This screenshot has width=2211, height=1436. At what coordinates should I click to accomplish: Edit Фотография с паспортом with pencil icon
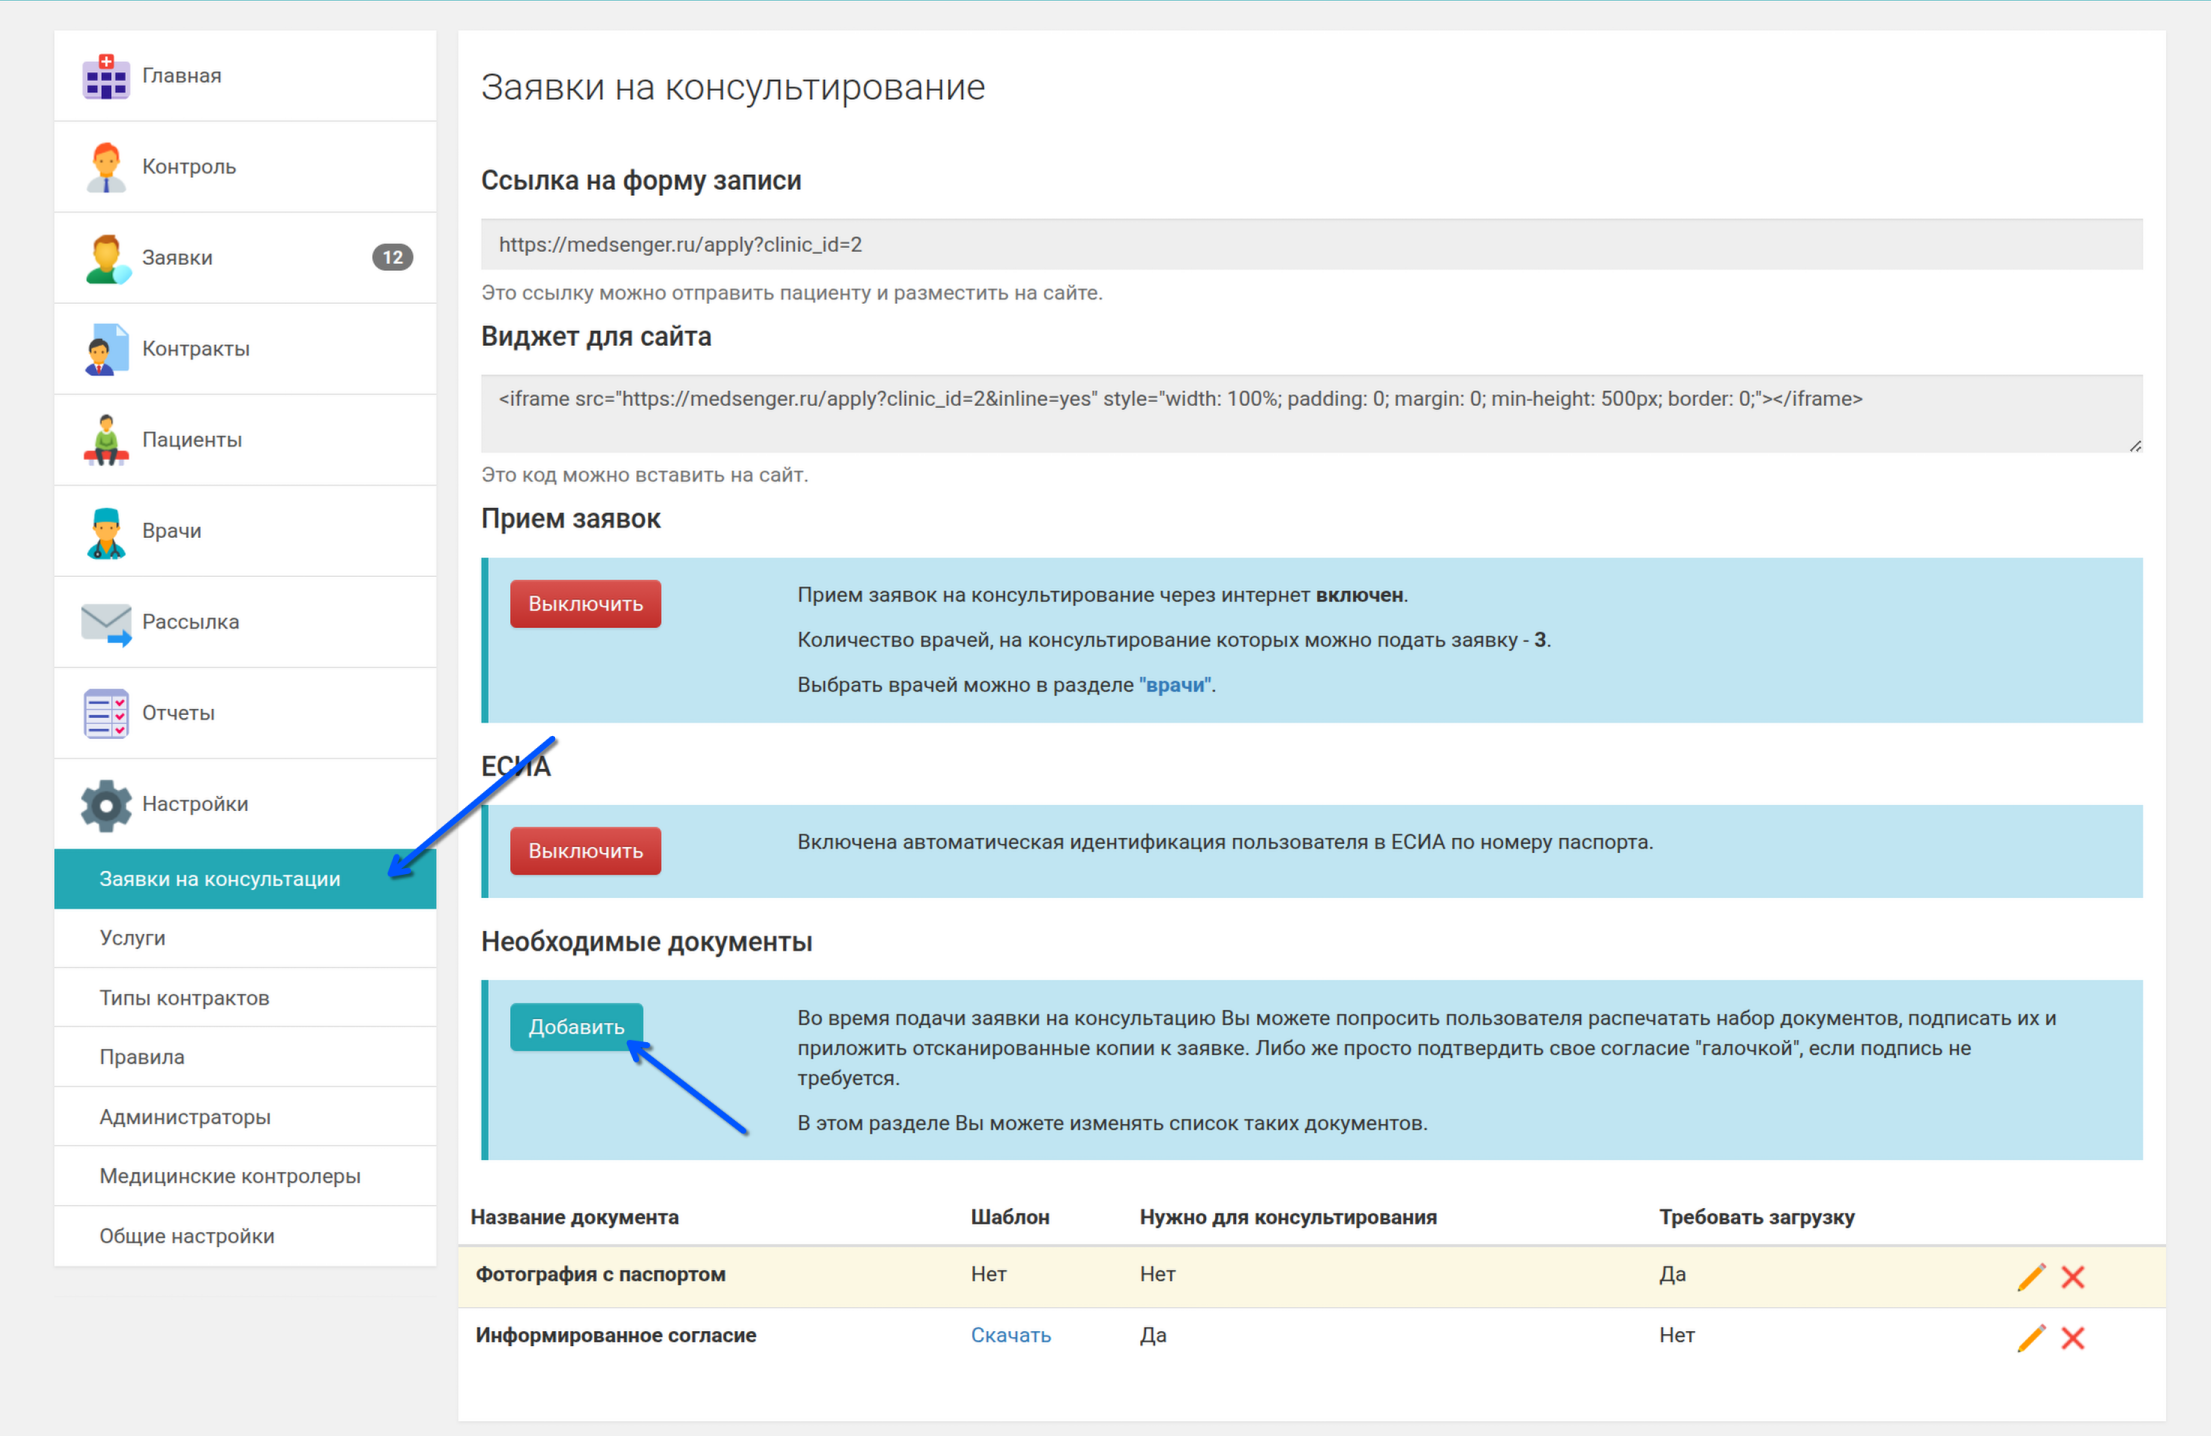[2031, 1276]
